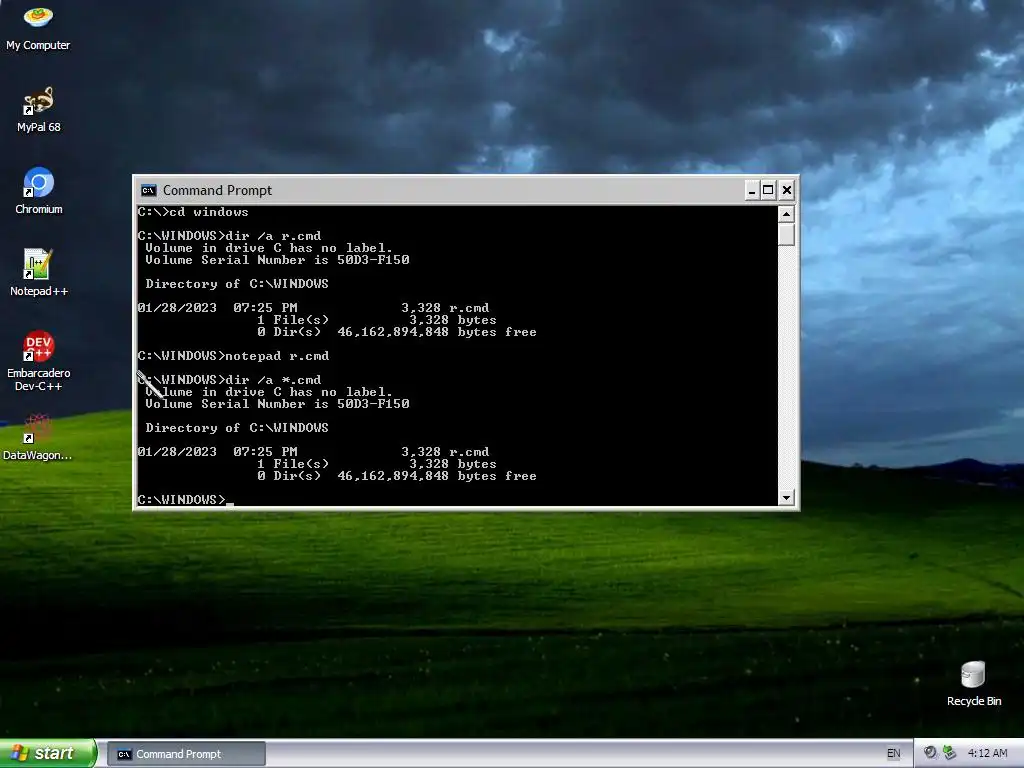Click scrollbar down arrow in Command Prompt
The image size is (1024, 768).
[x=786, y=498]
